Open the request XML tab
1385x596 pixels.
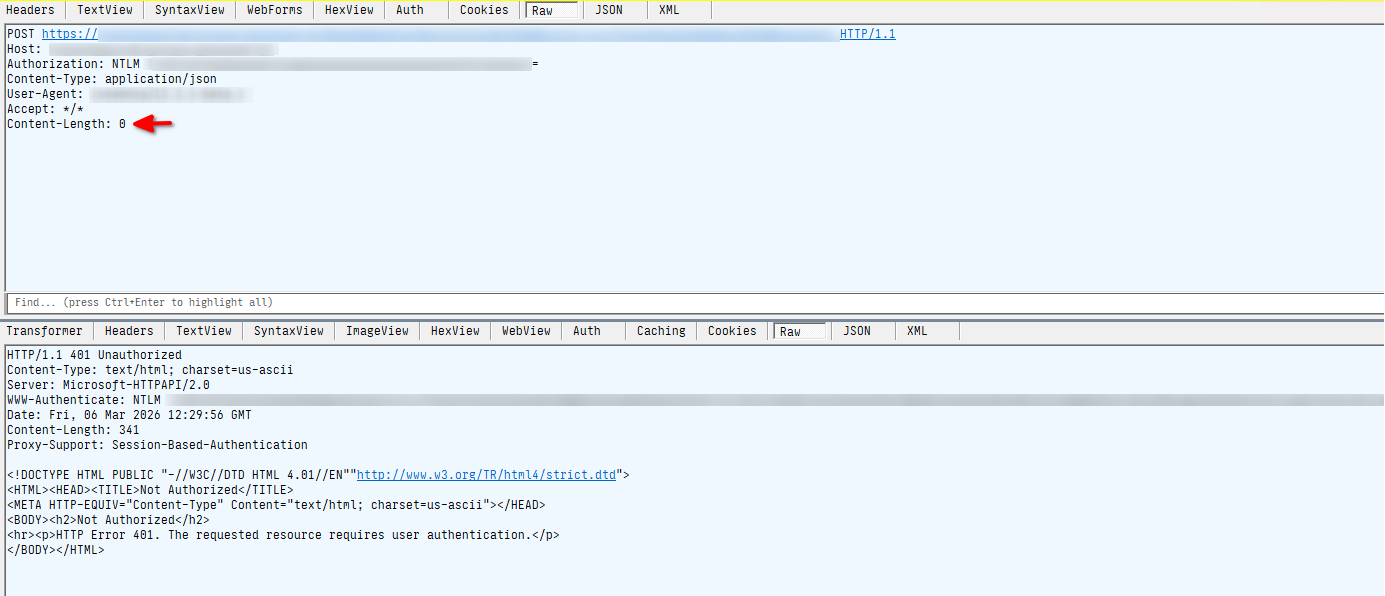coord(669,10)
